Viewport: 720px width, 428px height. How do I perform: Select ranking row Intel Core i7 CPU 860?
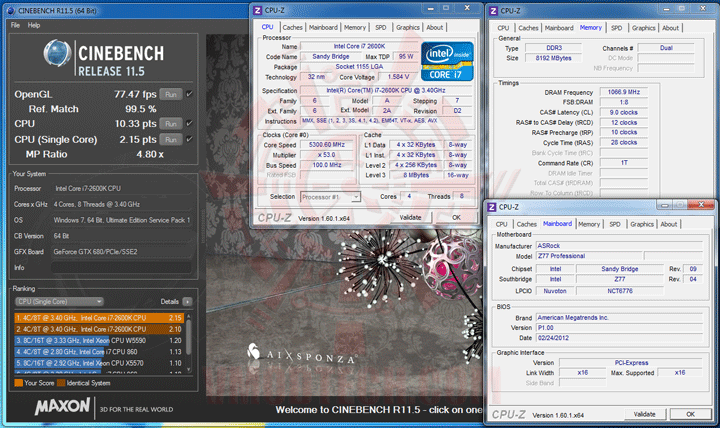pyautogui.click(x=99, y=352)
